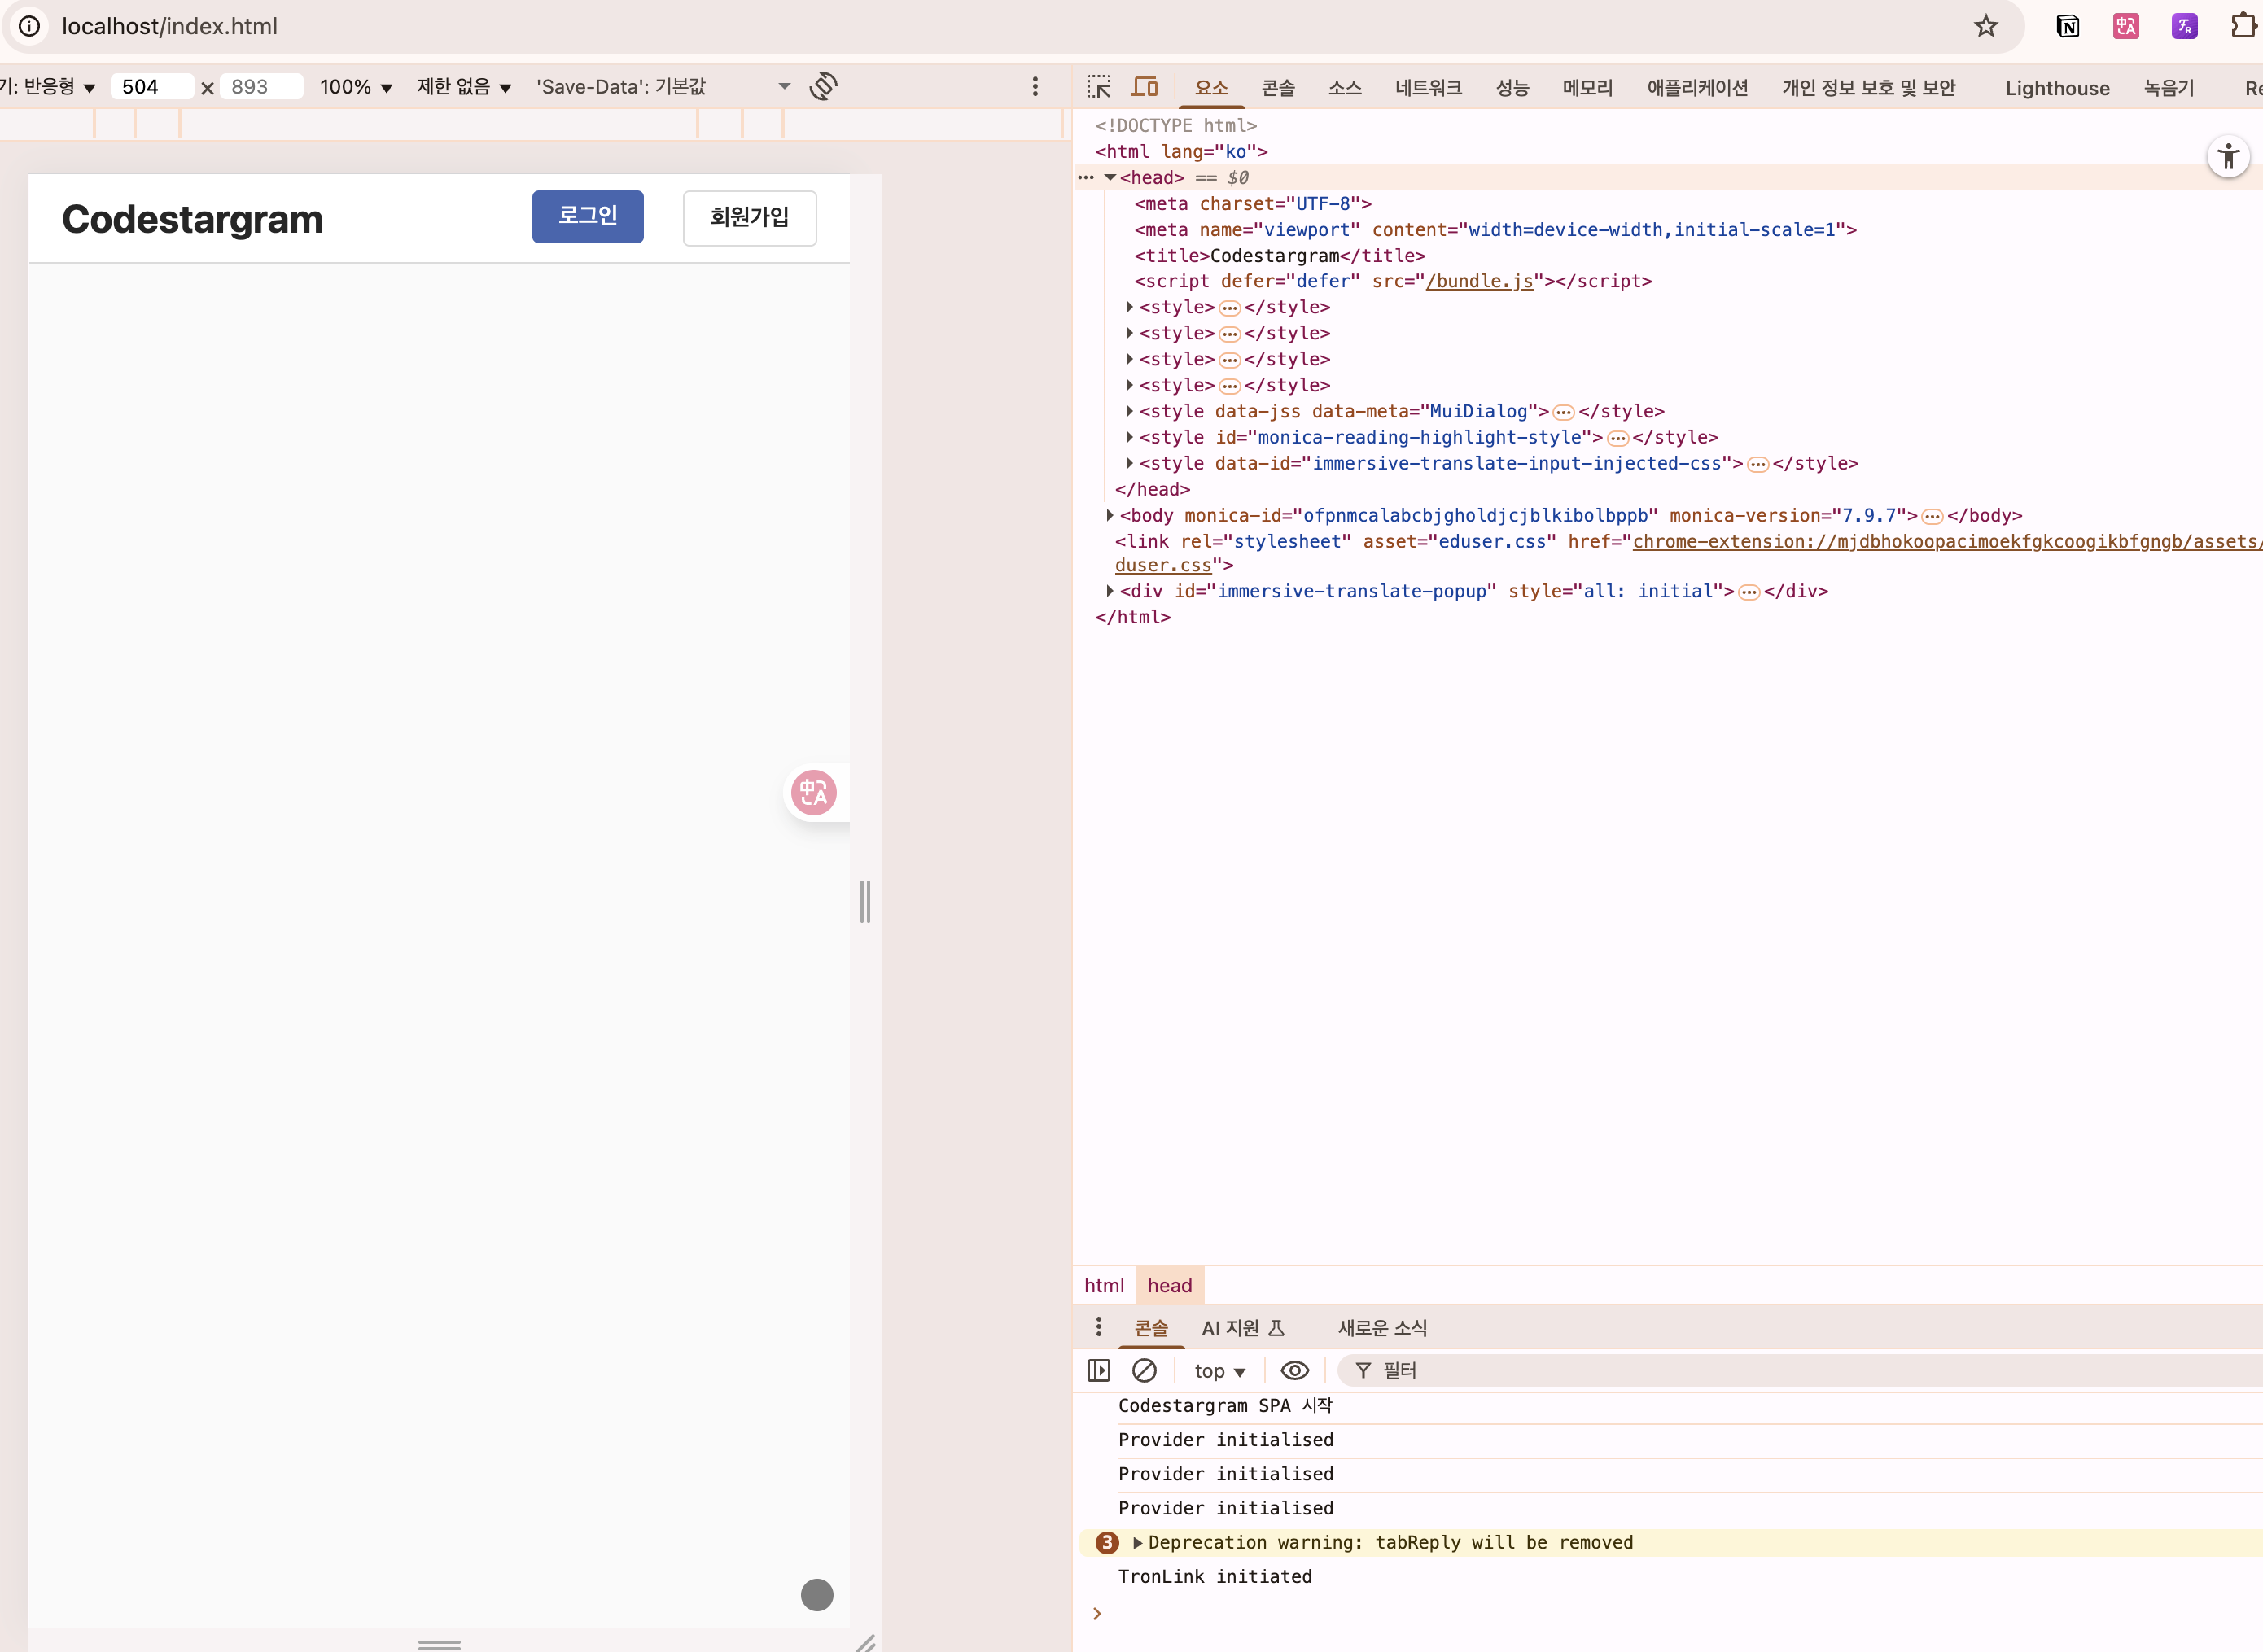Click the 로그인 button
Viewport: 2263px width, 1652px height.
click(587, 216)
